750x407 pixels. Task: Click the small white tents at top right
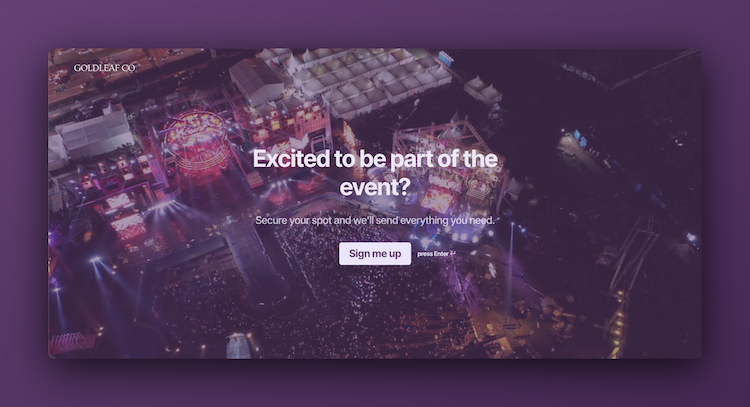point(482,90)
